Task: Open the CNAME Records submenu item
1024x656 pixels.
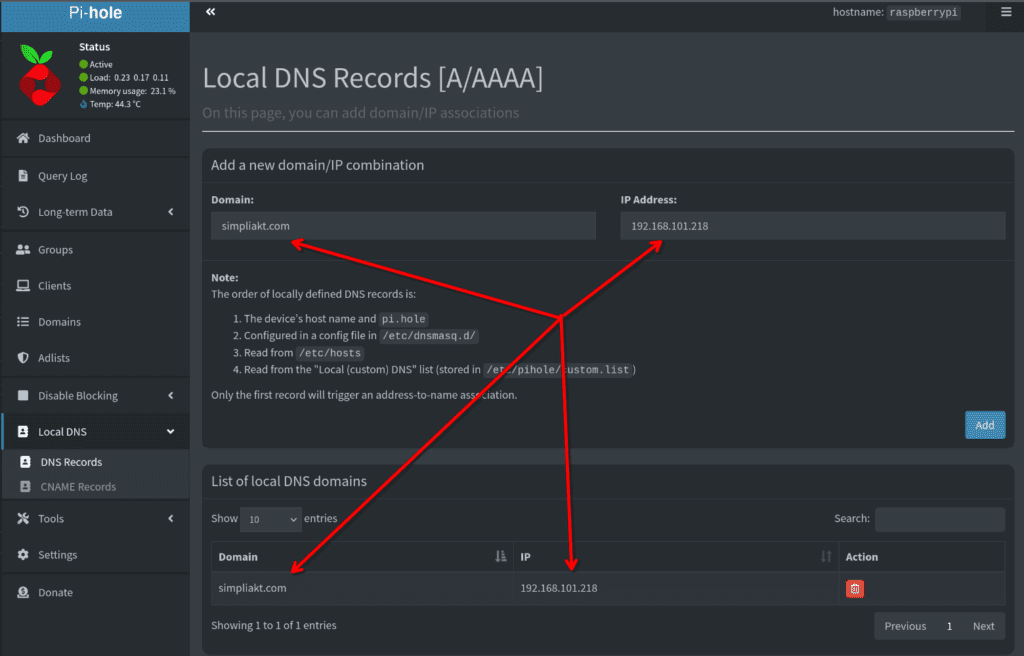Action: pyautogui.click(x=78, y=487)
